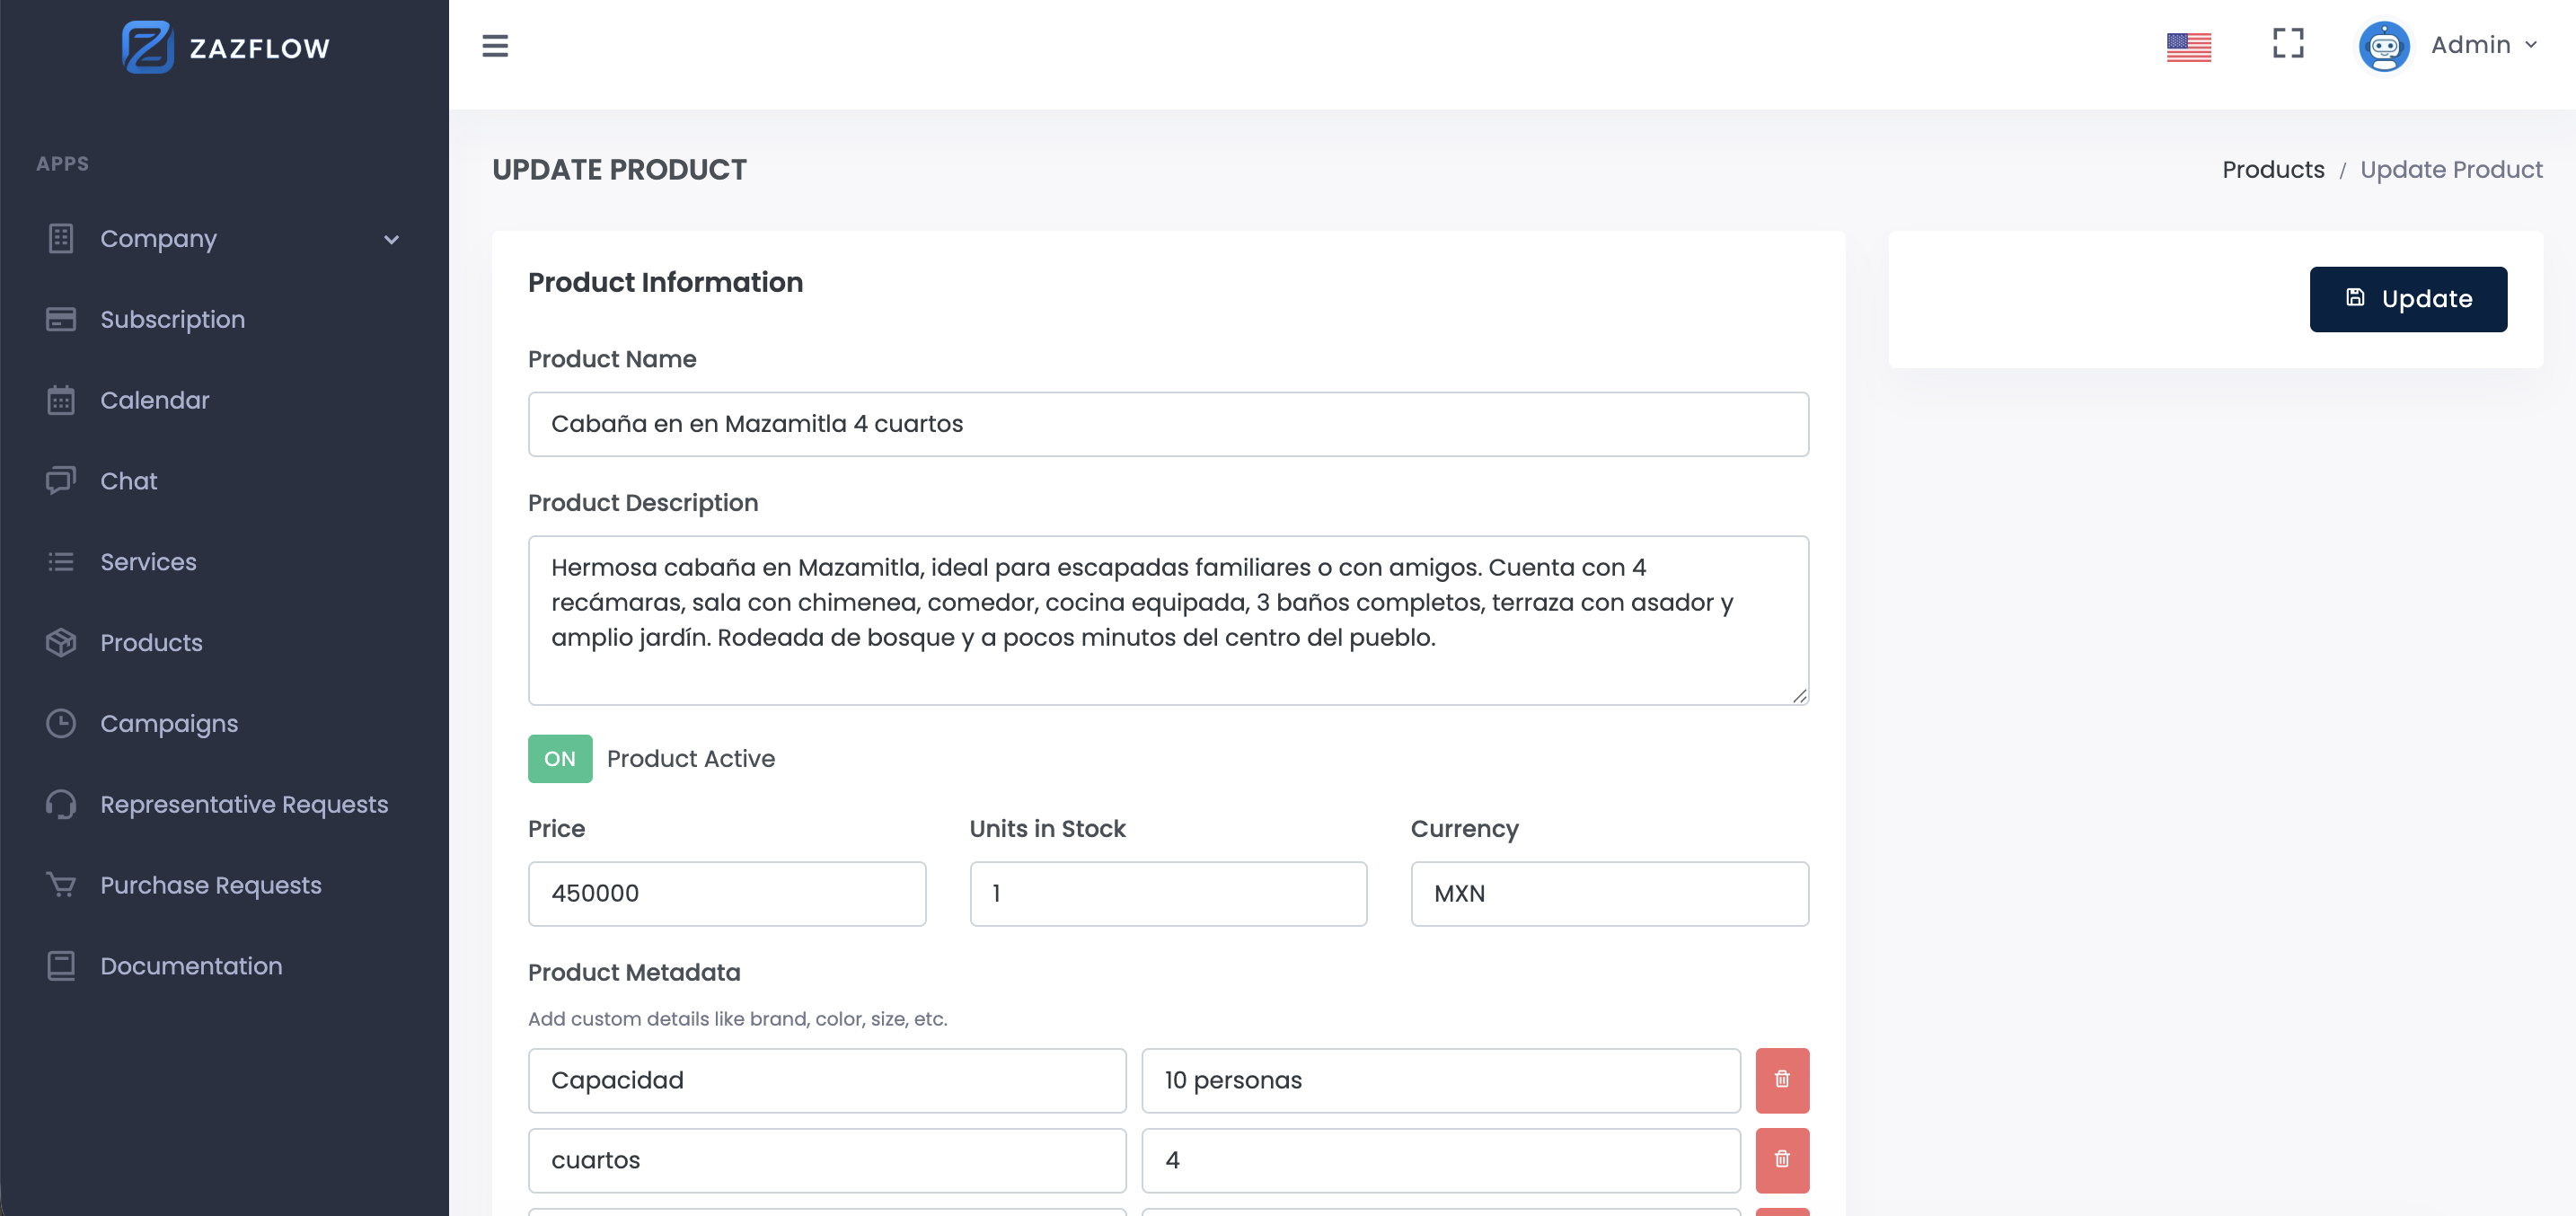Click the Admin robot avatar
This screenshot has width=2576, height=1216.
pyautogui.click(x=2383, y=46)
